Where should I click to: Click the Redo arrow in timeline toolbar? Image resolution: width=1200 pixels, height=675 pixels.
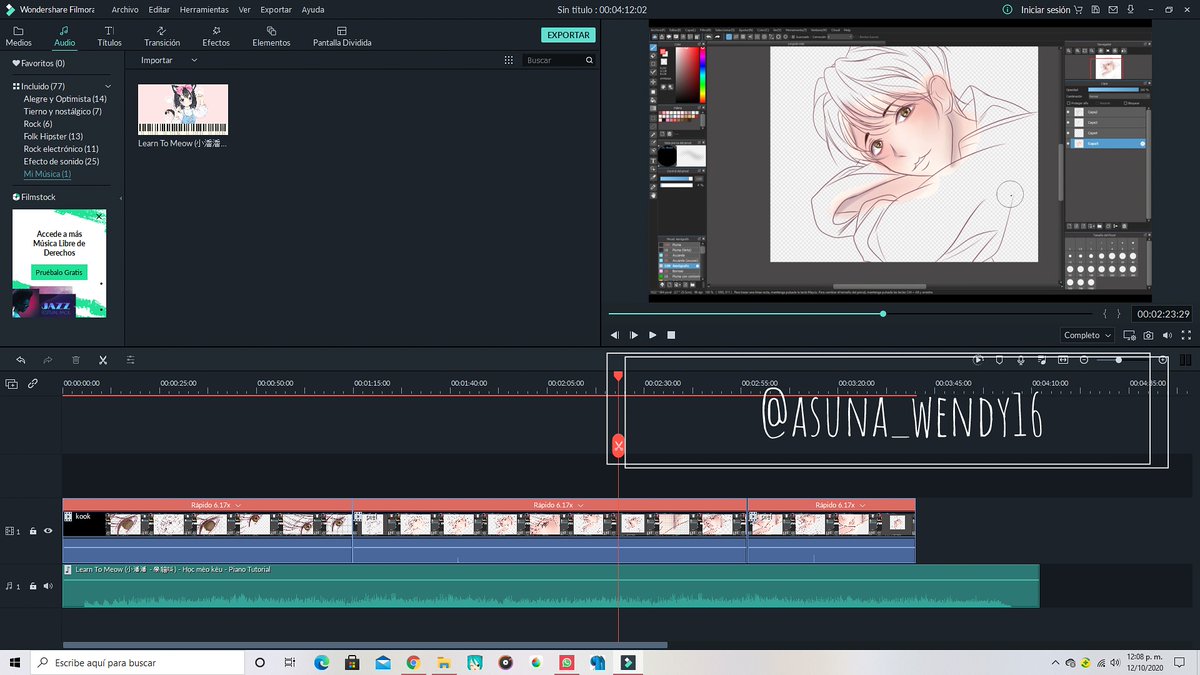[47, 360]
